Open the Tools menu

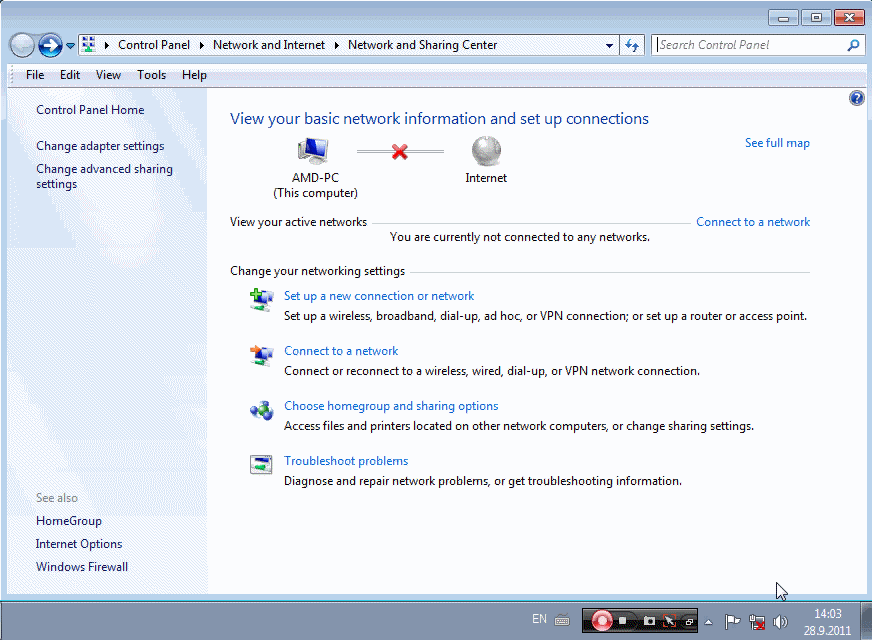tap(152, 75)
